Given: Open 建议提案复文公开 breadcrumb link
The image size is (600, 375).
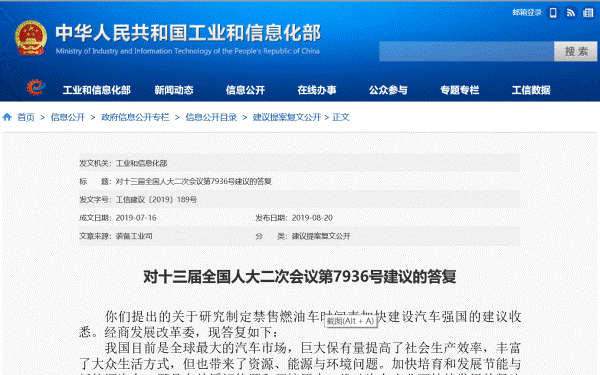Looking at the screenshot, I should click(287, 117).
